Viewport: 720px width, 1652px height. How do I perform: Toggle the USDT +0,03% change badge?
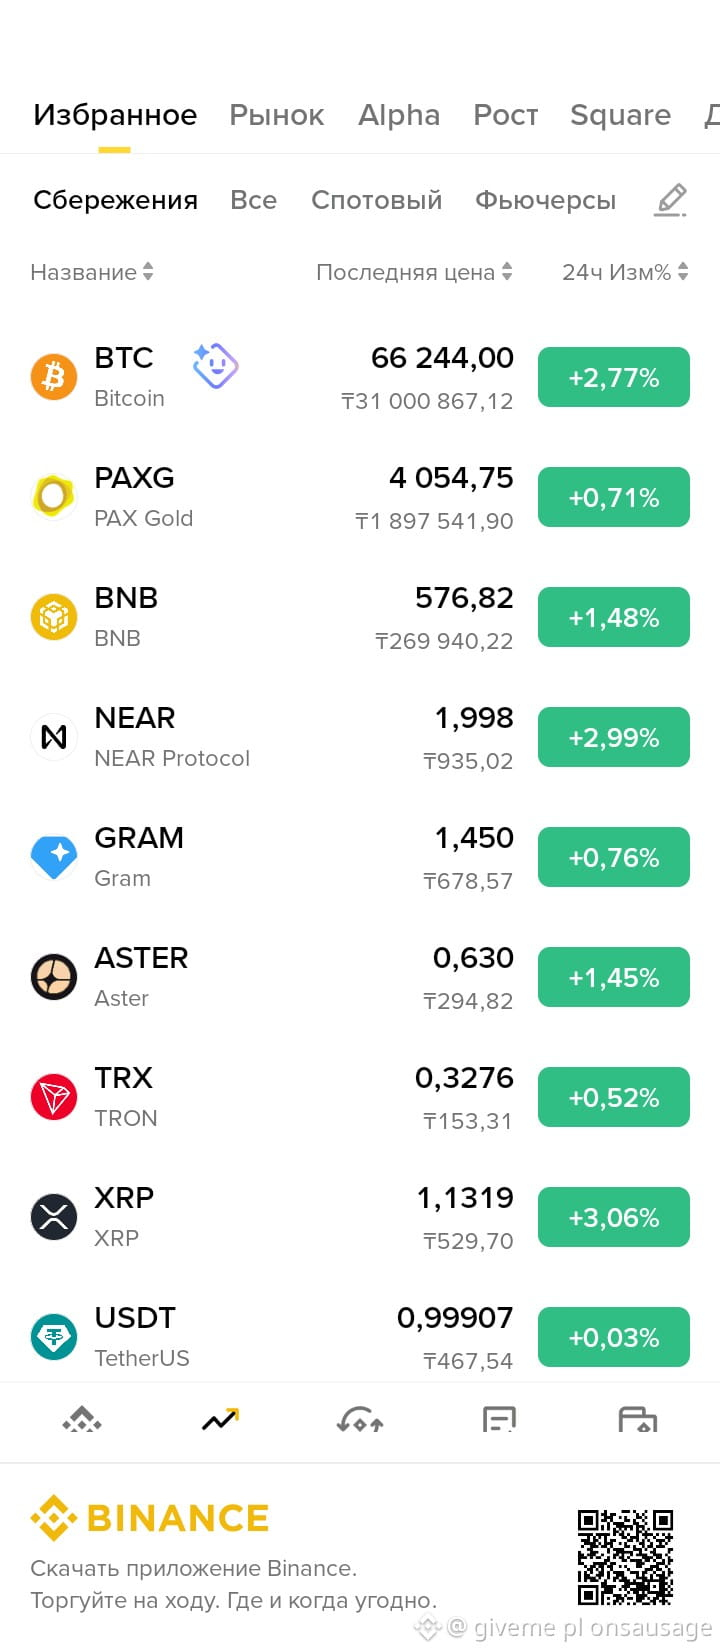click(x=614, y=1337)
